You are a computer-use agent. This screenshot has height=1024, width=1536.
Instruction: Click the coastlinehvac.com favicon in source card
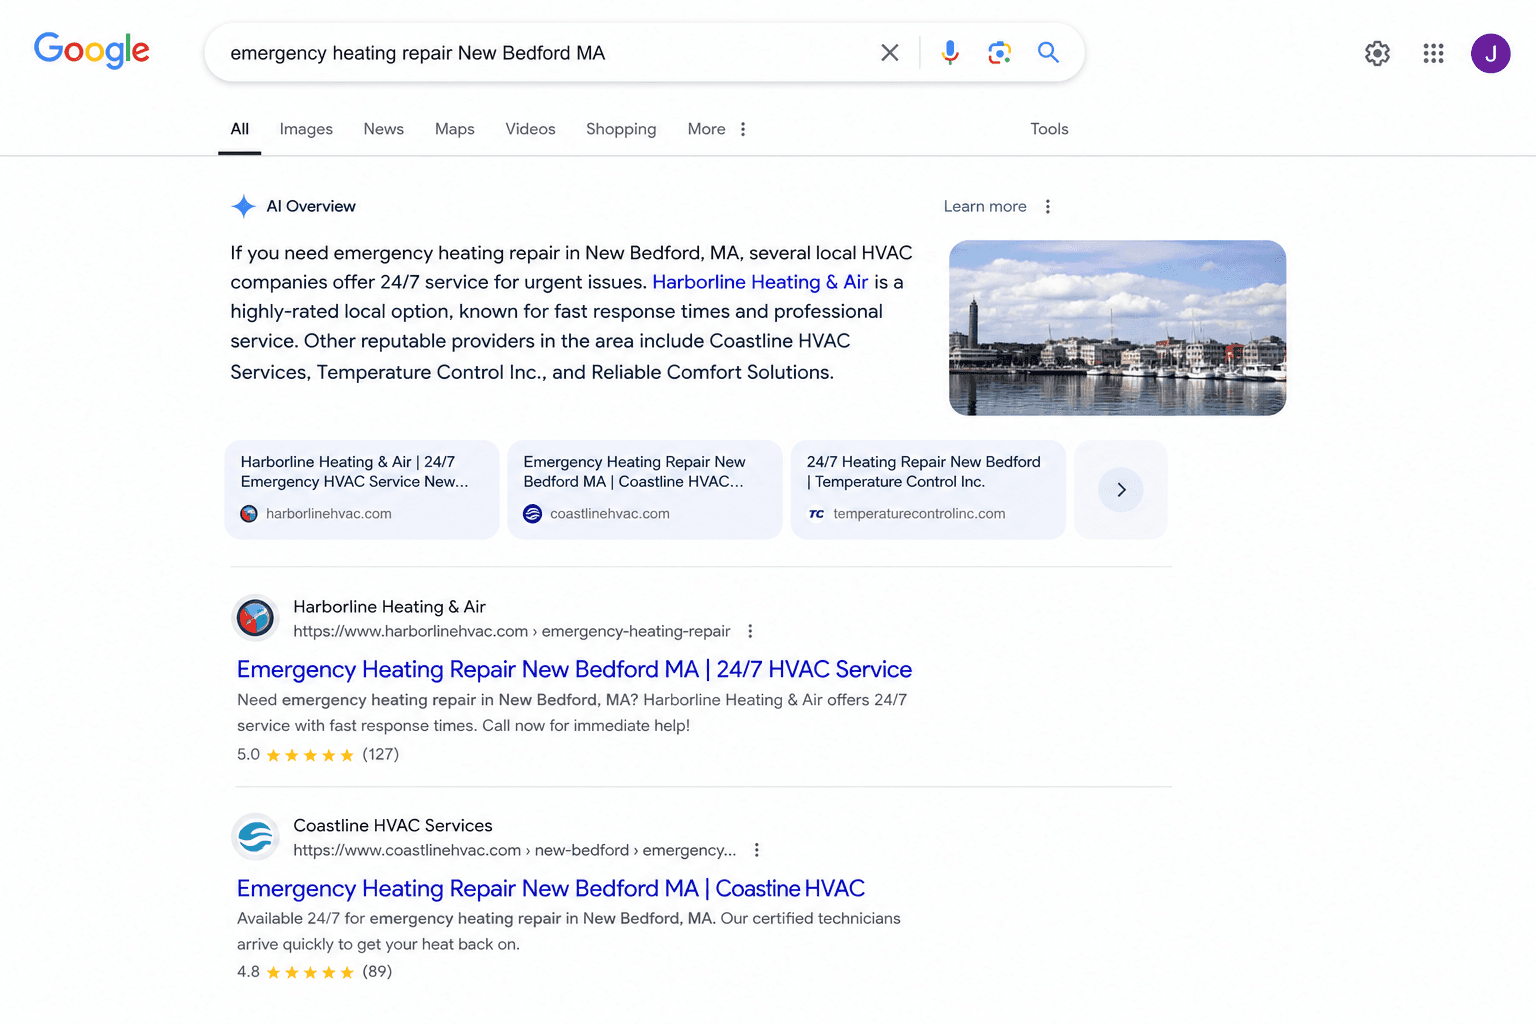click(x=532, y=513)
